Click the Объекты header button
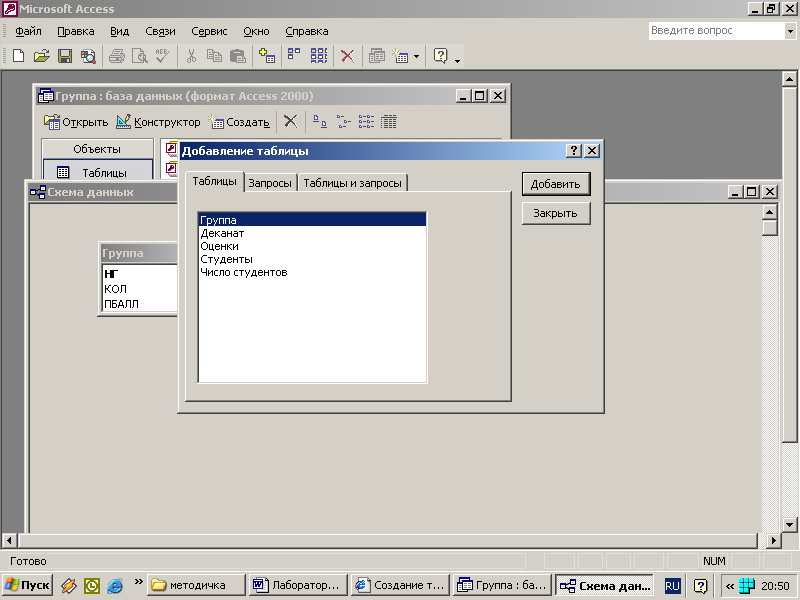The height and width of the screenshot is (600, 800). (x=97, y=149)
